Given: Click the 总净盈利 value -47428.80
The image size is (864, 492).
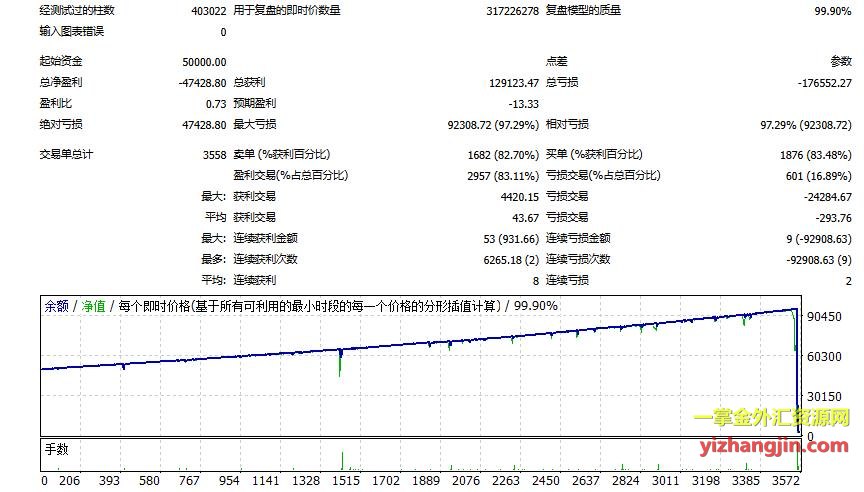Looking at the screenshot, I should click(x=199, y=82).
